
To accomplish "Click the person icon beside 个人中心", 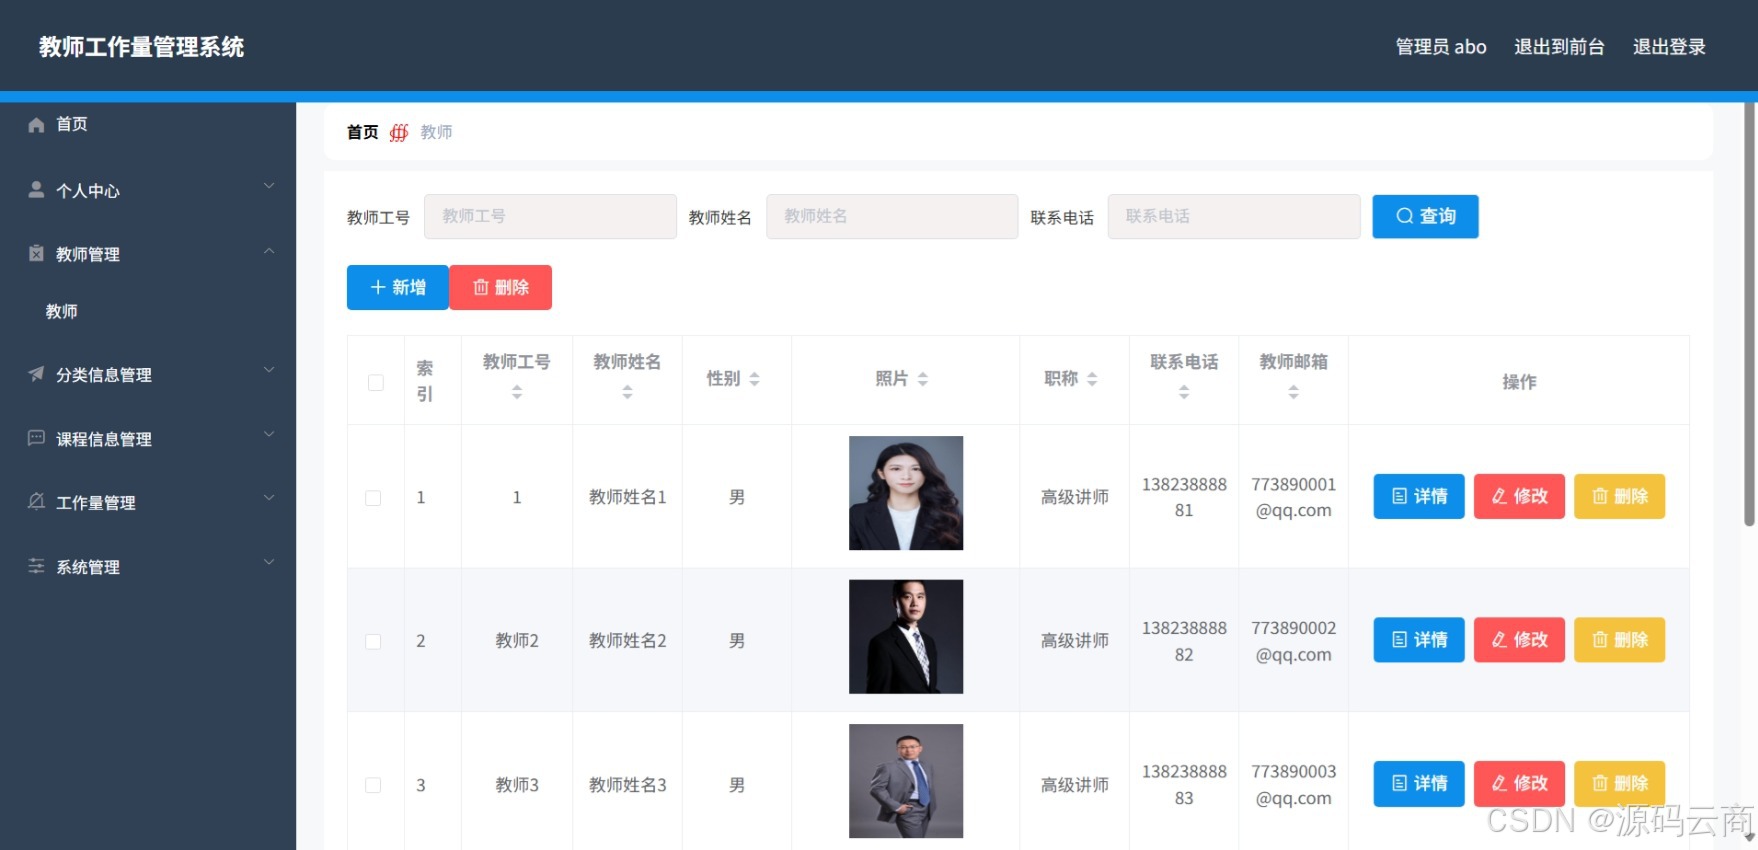I will pyautogui.click(x=37, y=189).
